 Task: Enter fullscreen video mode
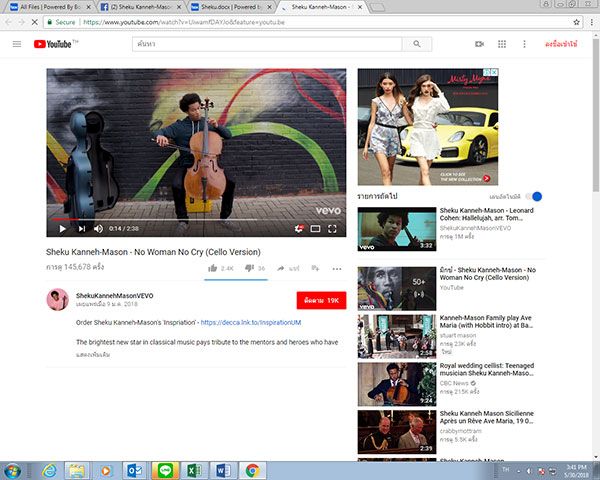(x=334, y=229)
